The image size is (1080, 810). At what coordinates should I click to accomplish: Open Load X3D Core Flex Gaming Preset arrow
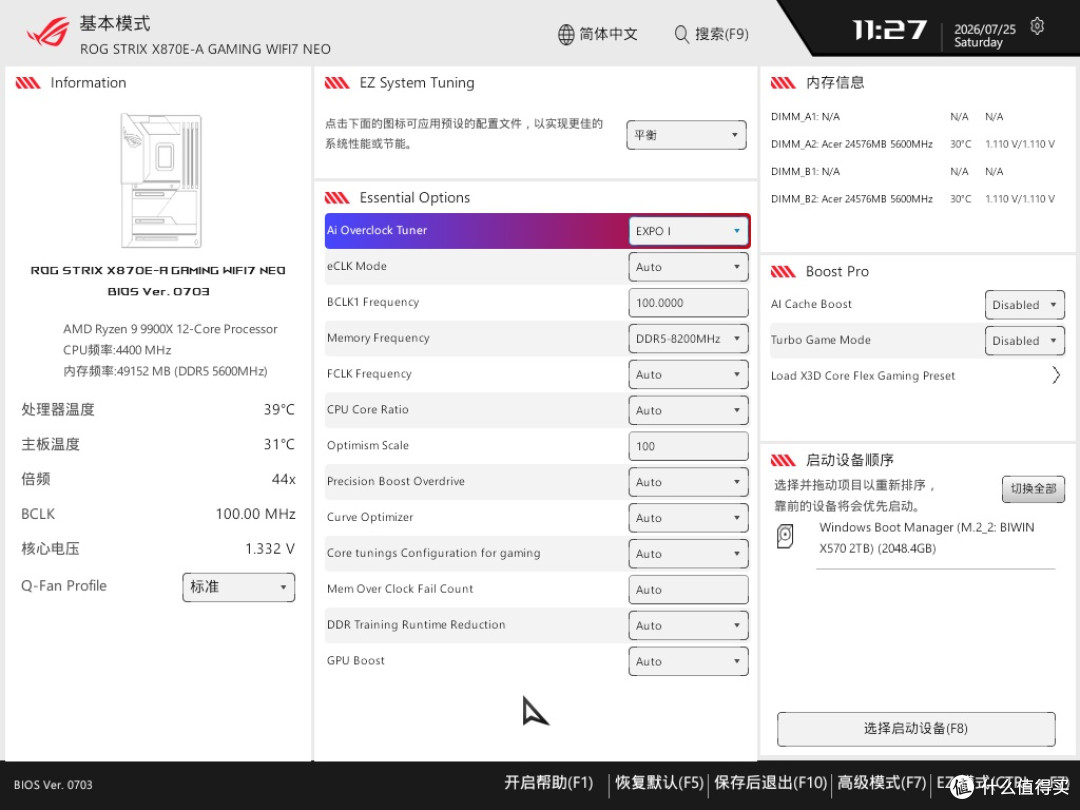(1056, 375)
